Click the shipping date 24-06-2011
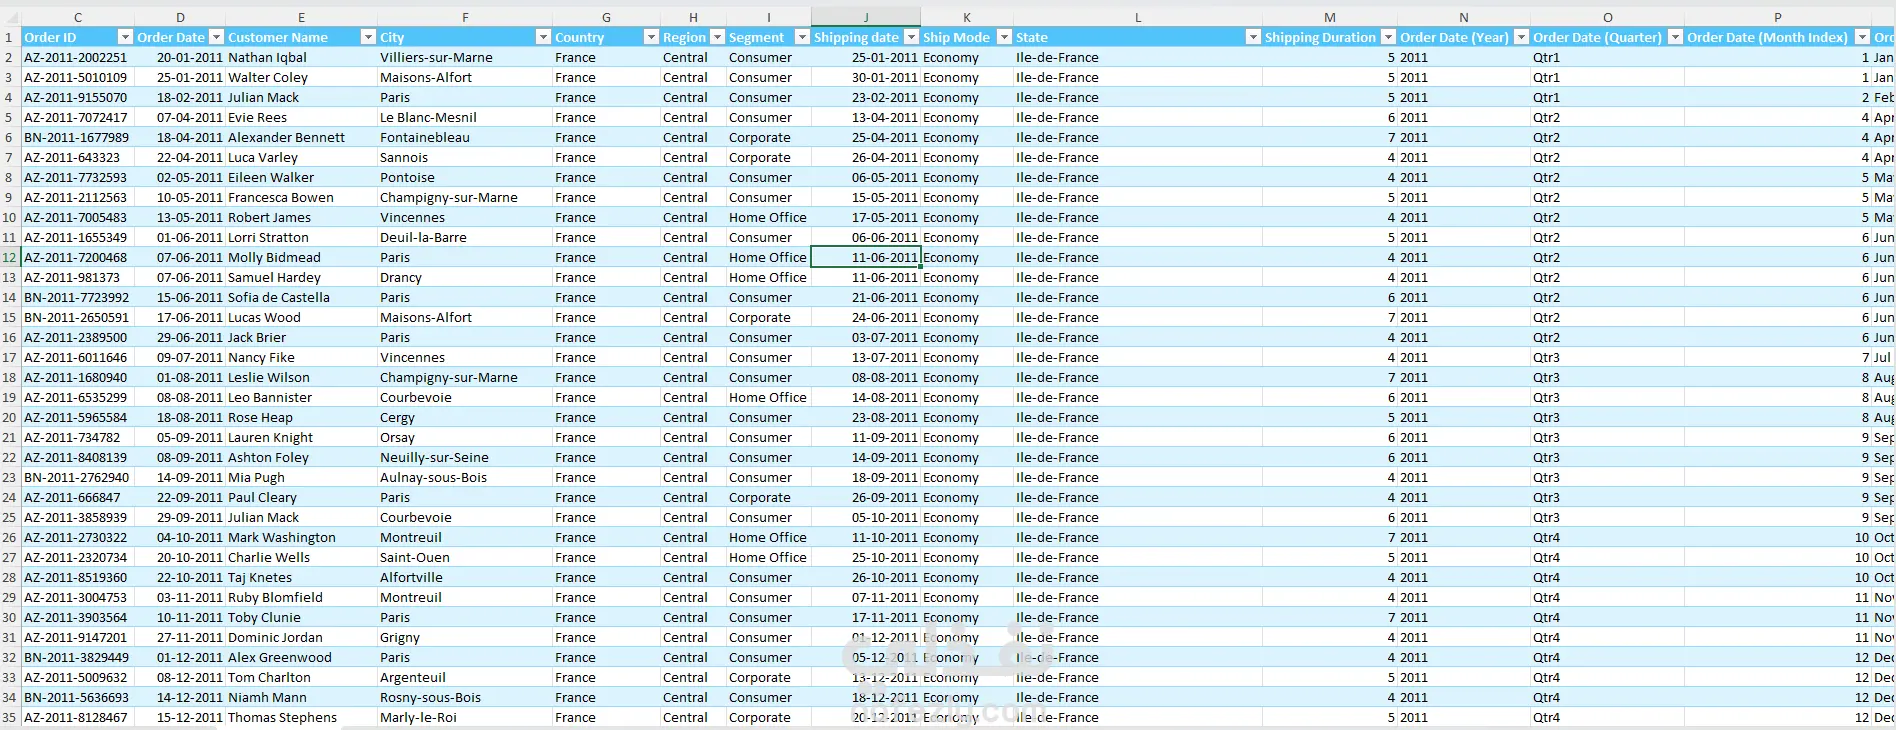This screenshot has height=730, width=1896. pos(884,317)
